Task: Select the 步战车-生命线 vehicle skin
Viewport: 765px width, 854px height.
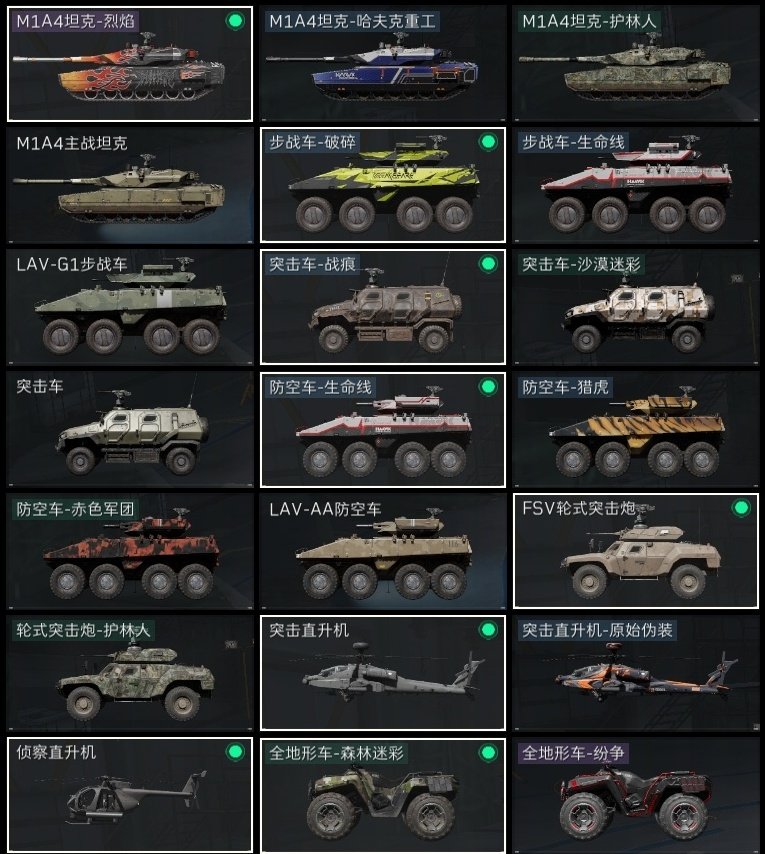Action: [x=635, y=185]
